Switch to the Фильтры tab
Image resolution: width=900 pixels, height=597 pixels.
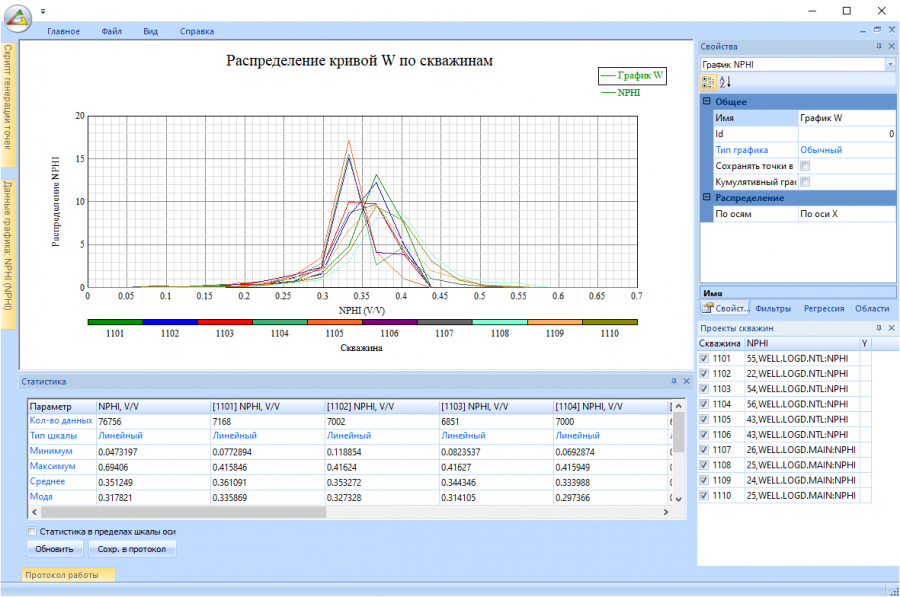coord(773,308)
